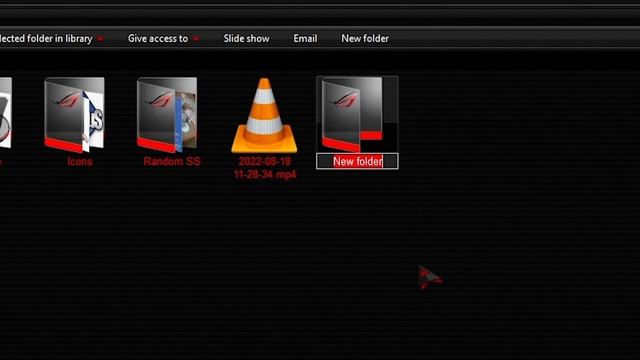640x360 pixels.
Task: Open selected folder in library dropdown
Action: click(51, 38)
